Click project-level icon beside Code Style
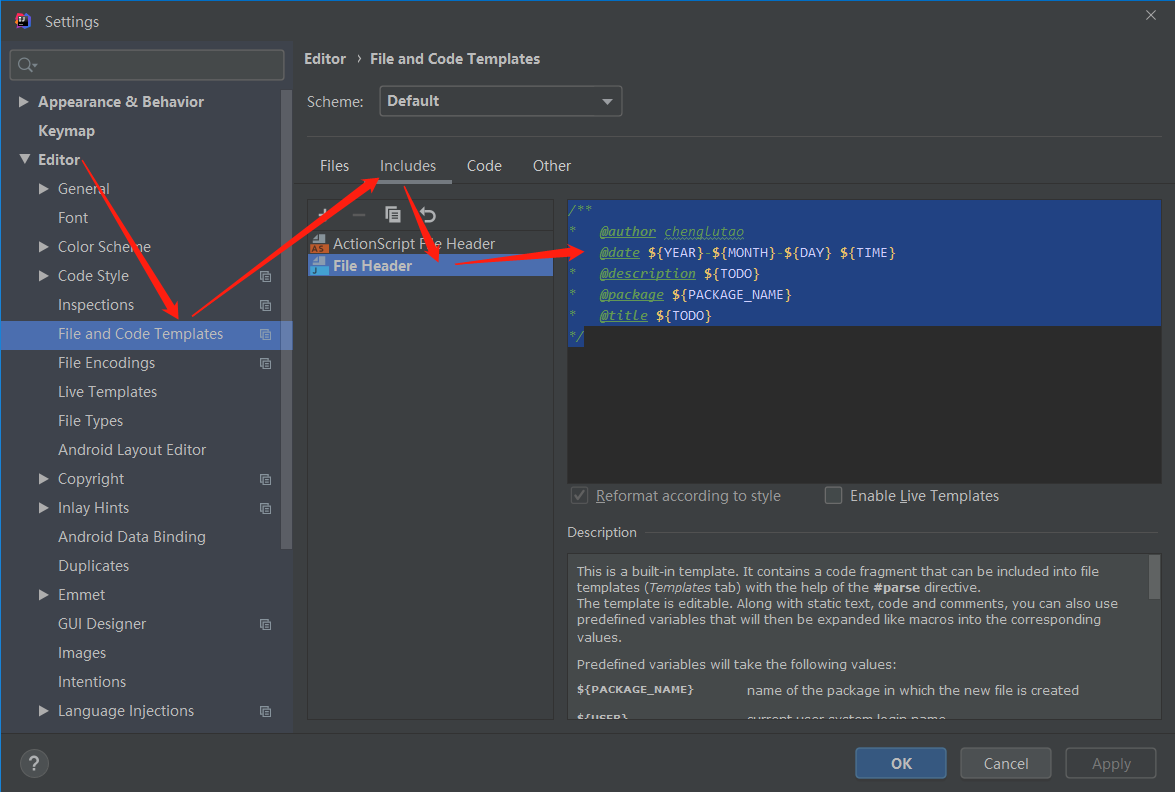The image size is (1175, 792). [265, 276]
